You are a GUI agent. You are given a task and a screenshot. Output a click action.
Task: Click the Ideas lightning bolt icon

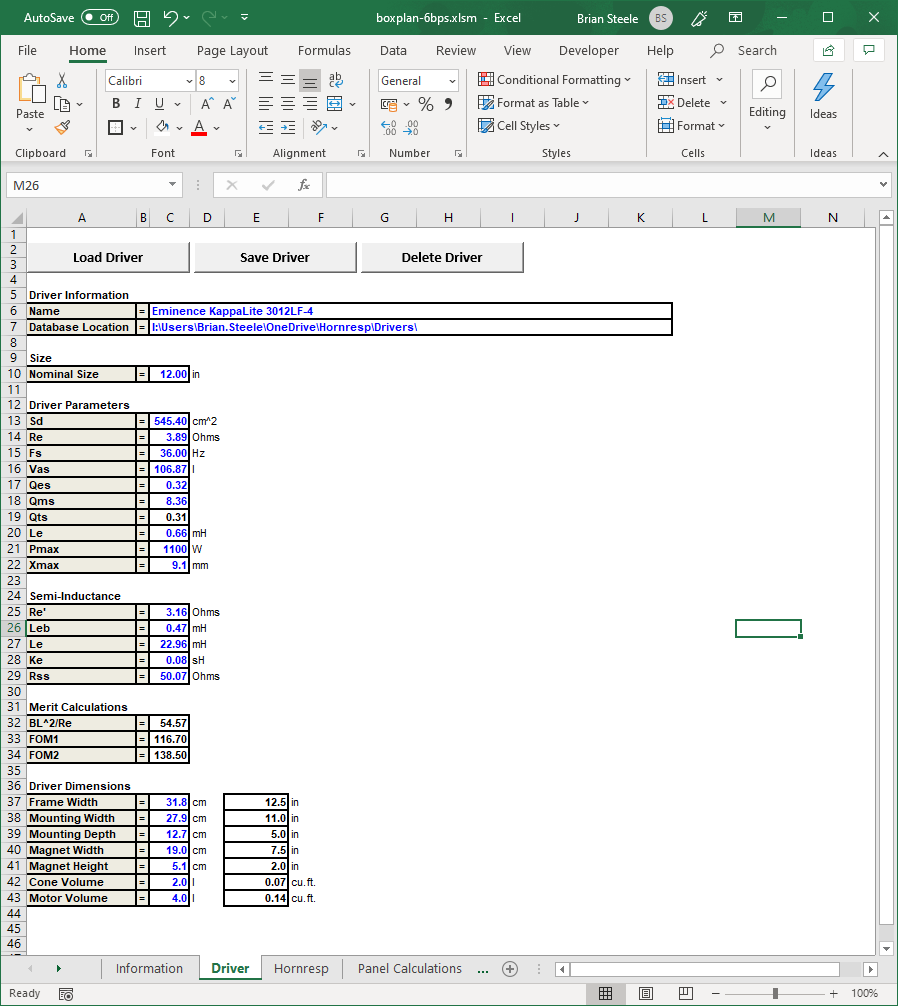point(823,87)
